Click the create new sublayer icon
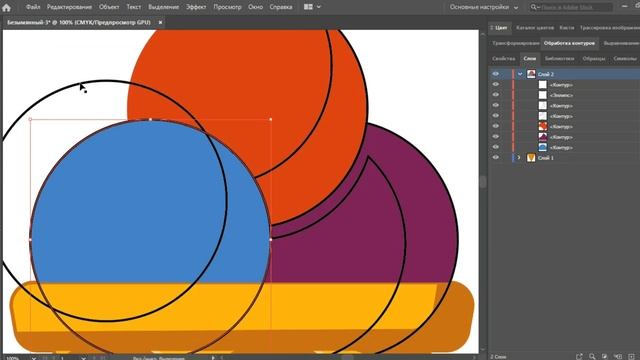640x360 pixels. 618,356
